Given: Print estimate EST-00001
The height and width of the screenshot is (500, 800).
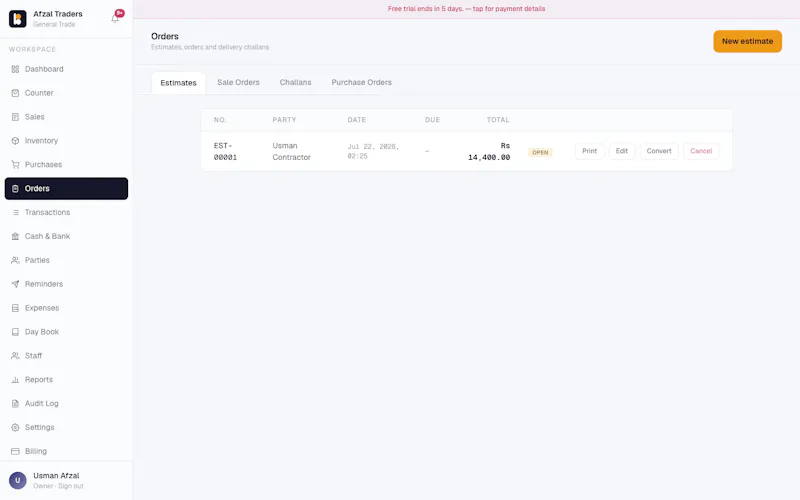Looking at the screenshot, I should tap(589, 151).
